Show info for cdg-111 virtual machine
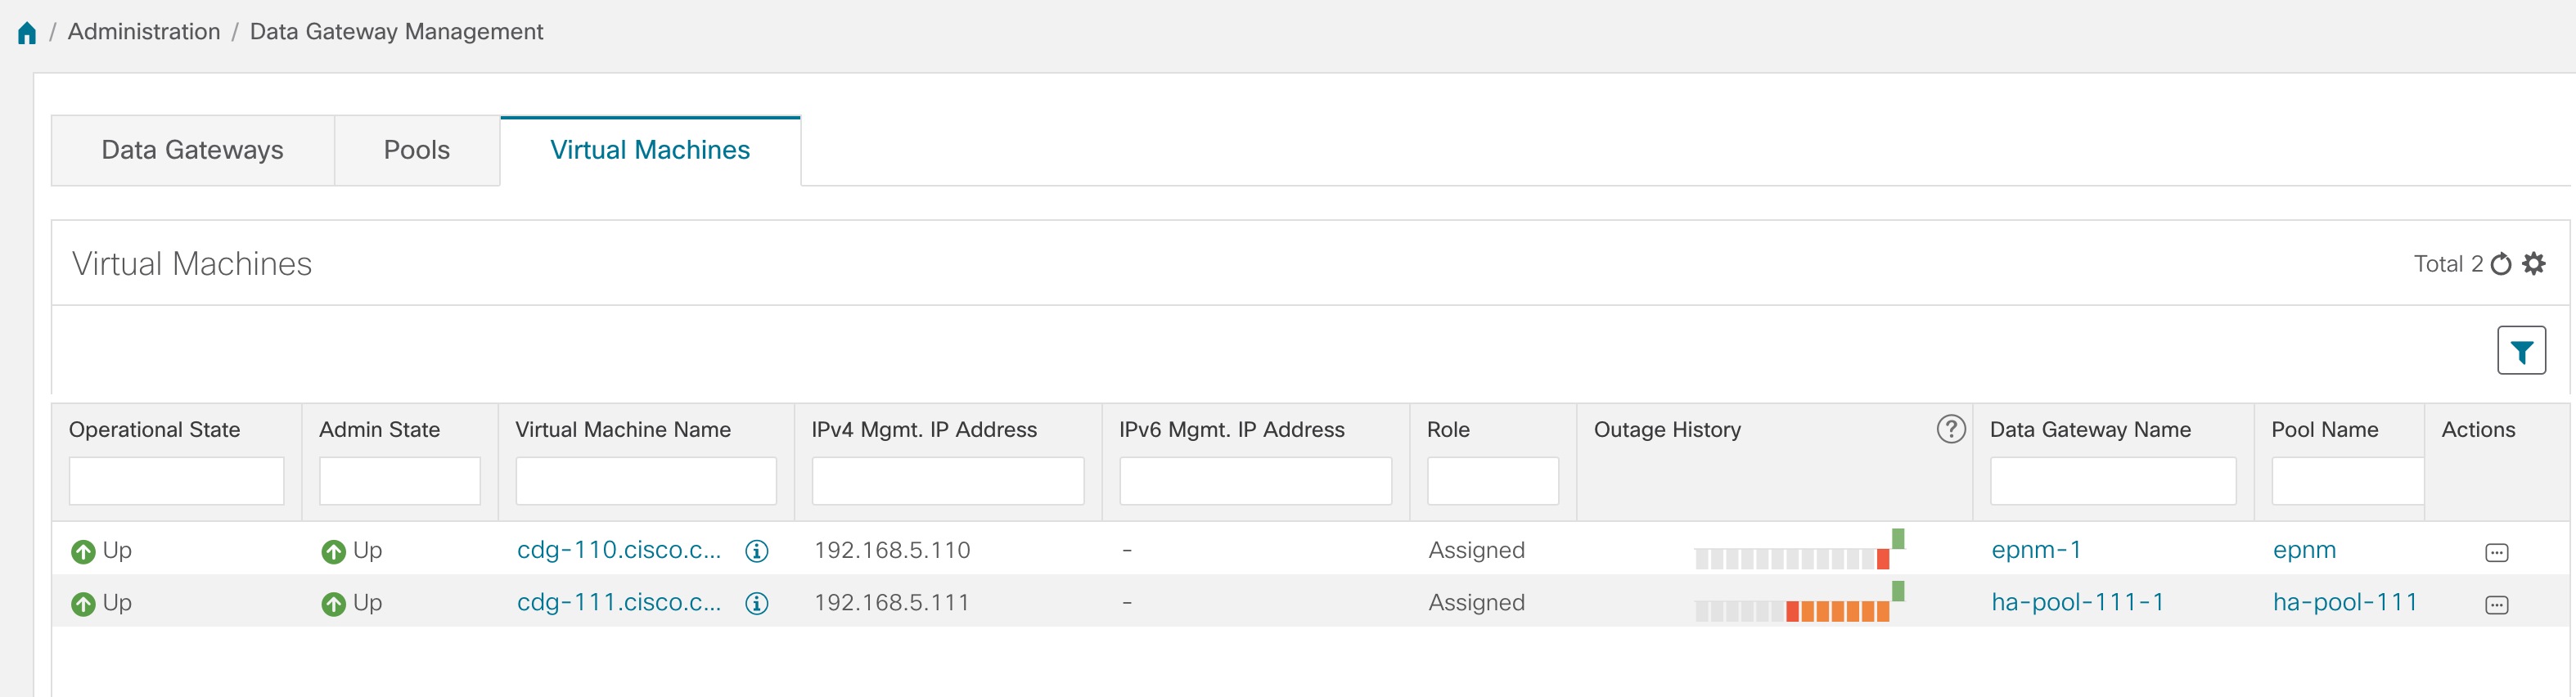Viewport: 2576px width, 697px height. [757, 603]
